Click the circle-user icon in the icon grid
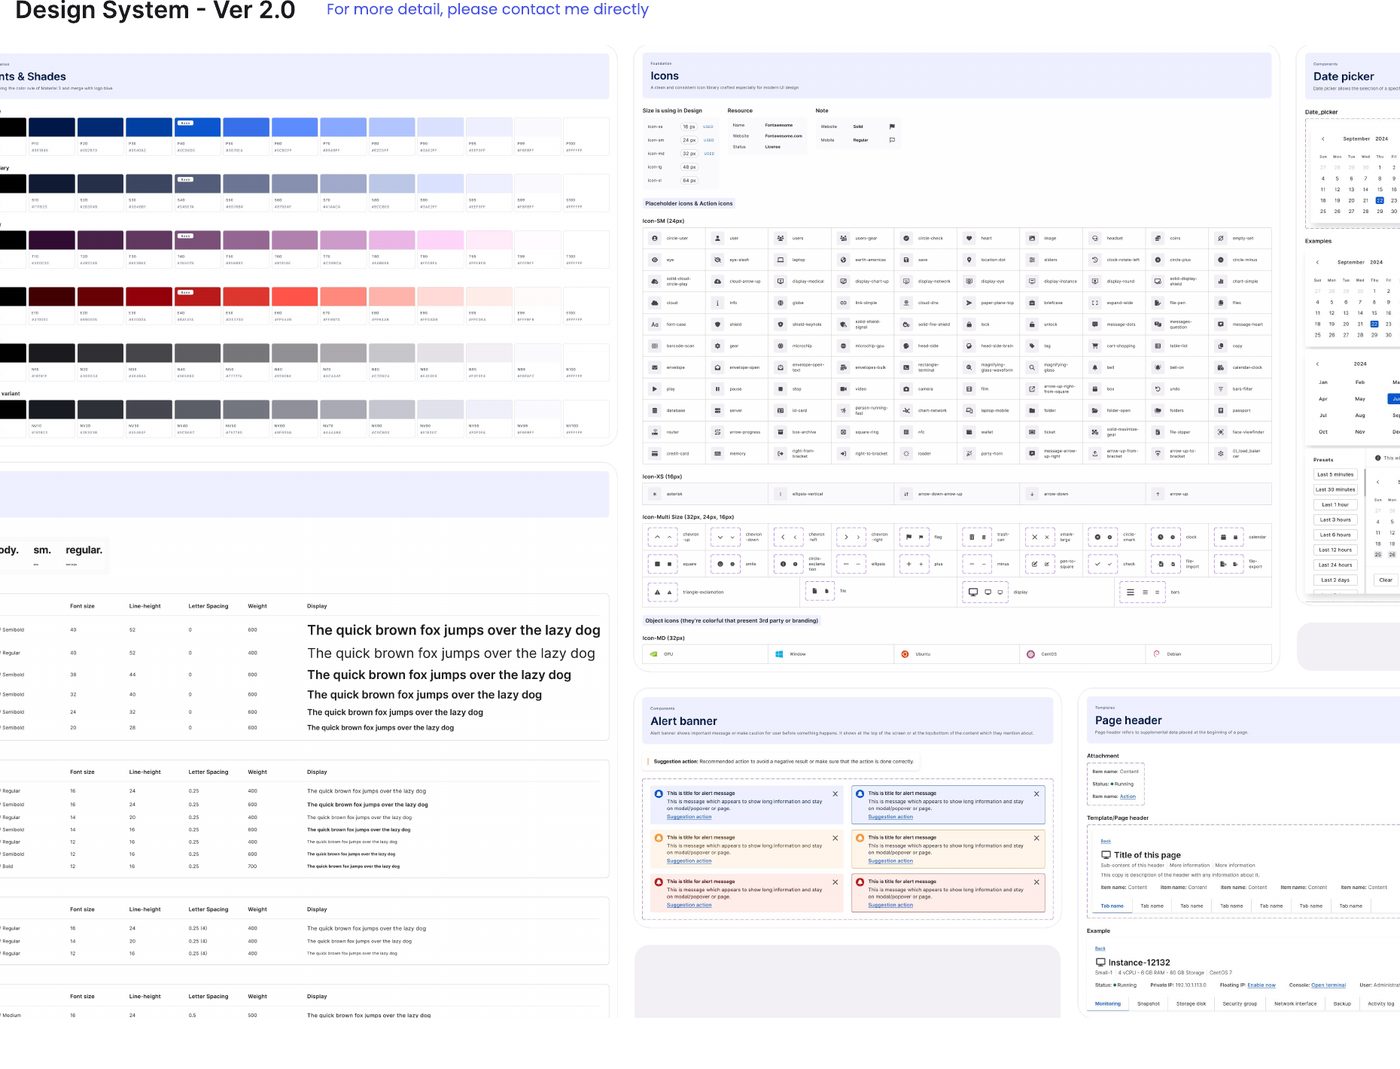This screenshot has height=1069, width=1400. point(655,238)
